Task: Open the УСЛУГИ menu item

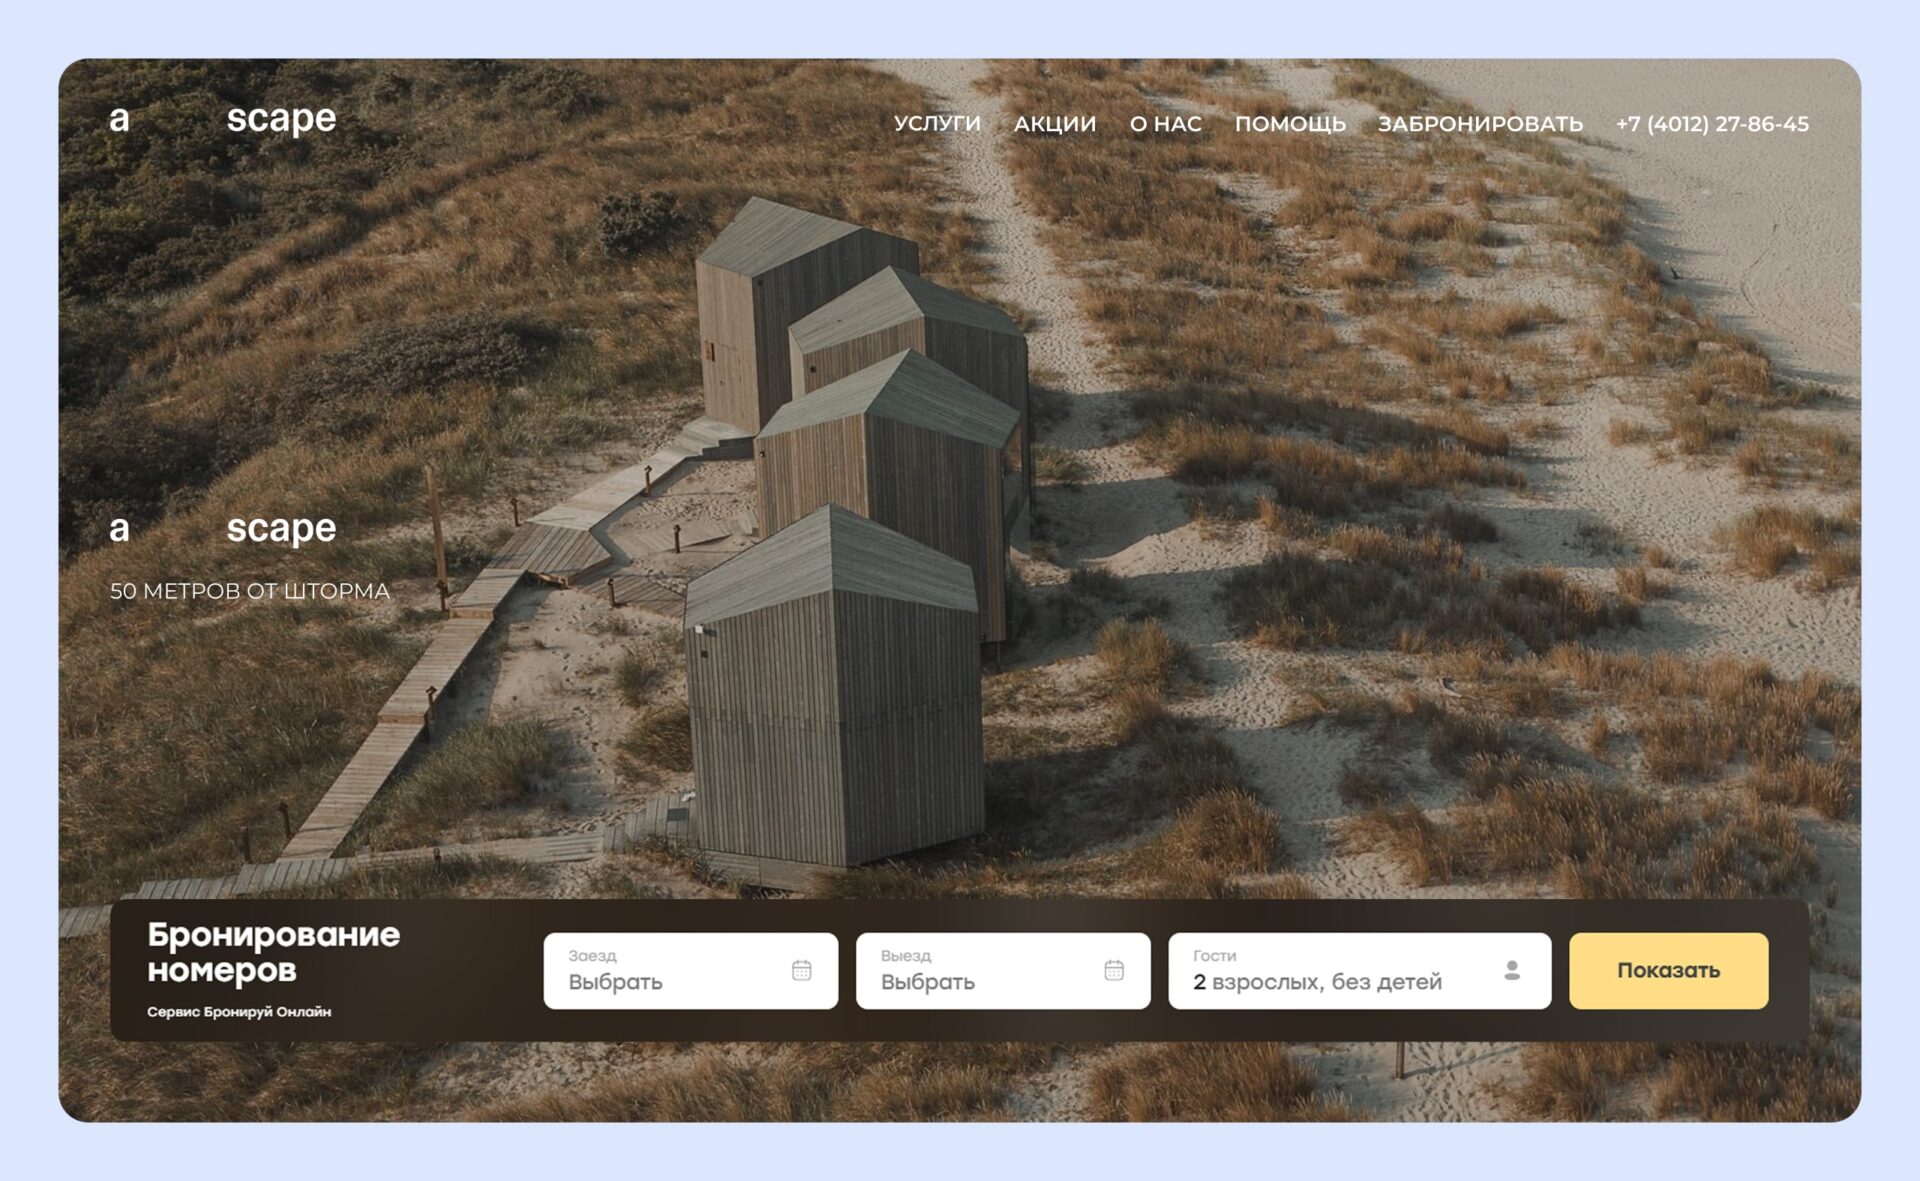Action: [937, 124]
